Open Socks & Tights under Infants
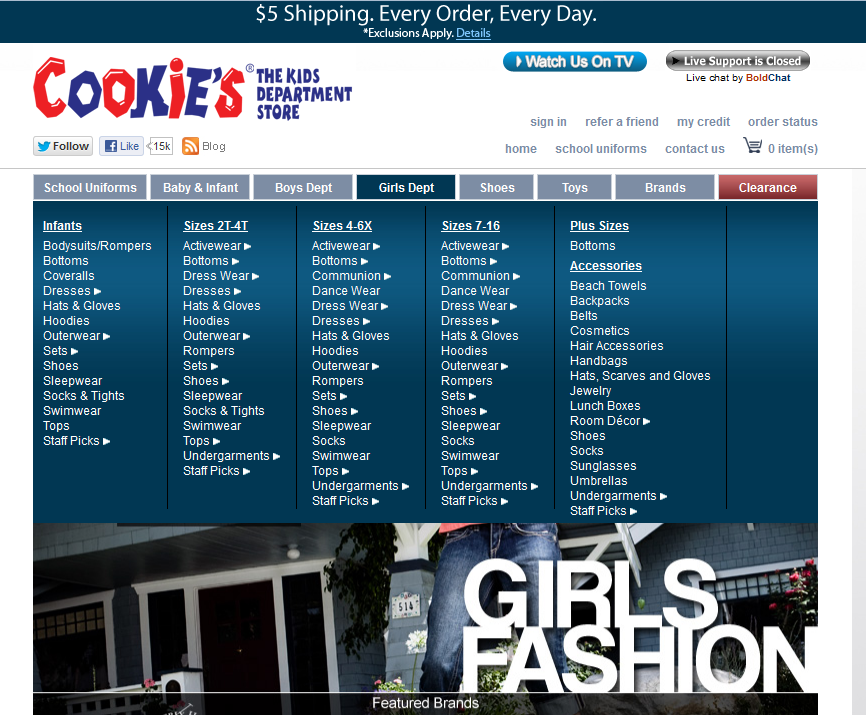866x715 pixels. click(83, 396)
